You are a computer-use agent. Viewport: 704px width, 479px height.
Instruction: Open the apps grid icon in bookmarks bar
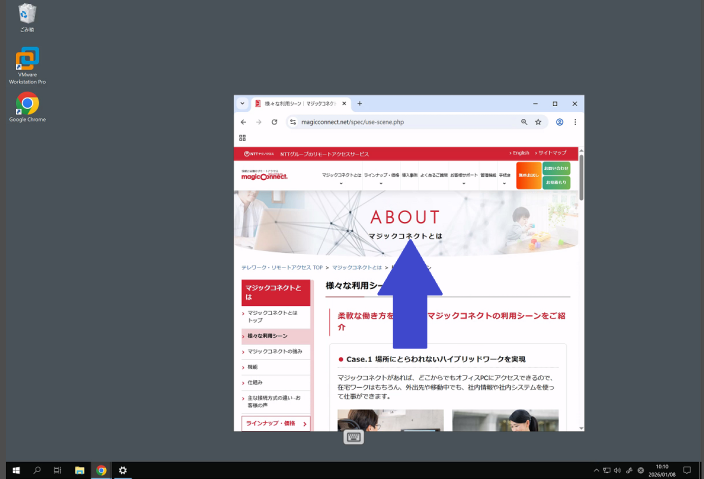(x=242, y=138)
